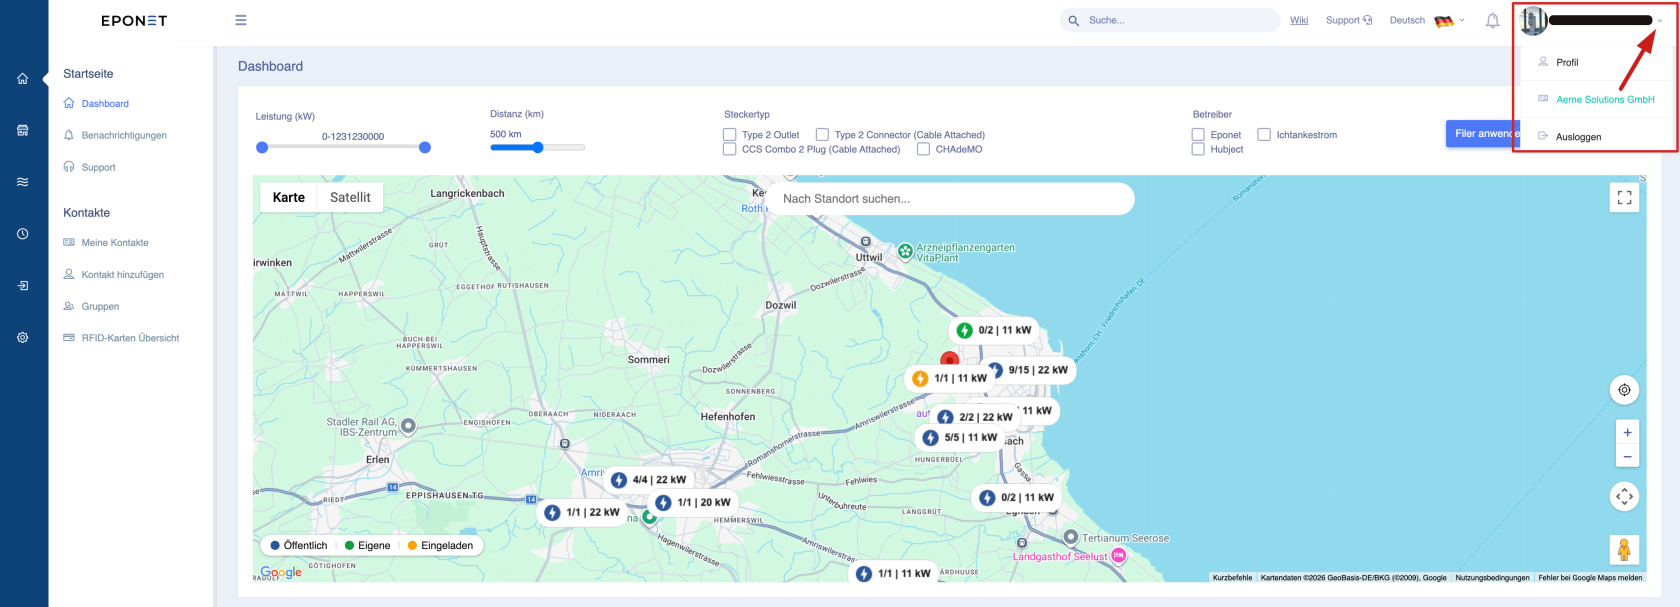Click the login arrow icon in the blue sidebar

[x=22, y=286]
